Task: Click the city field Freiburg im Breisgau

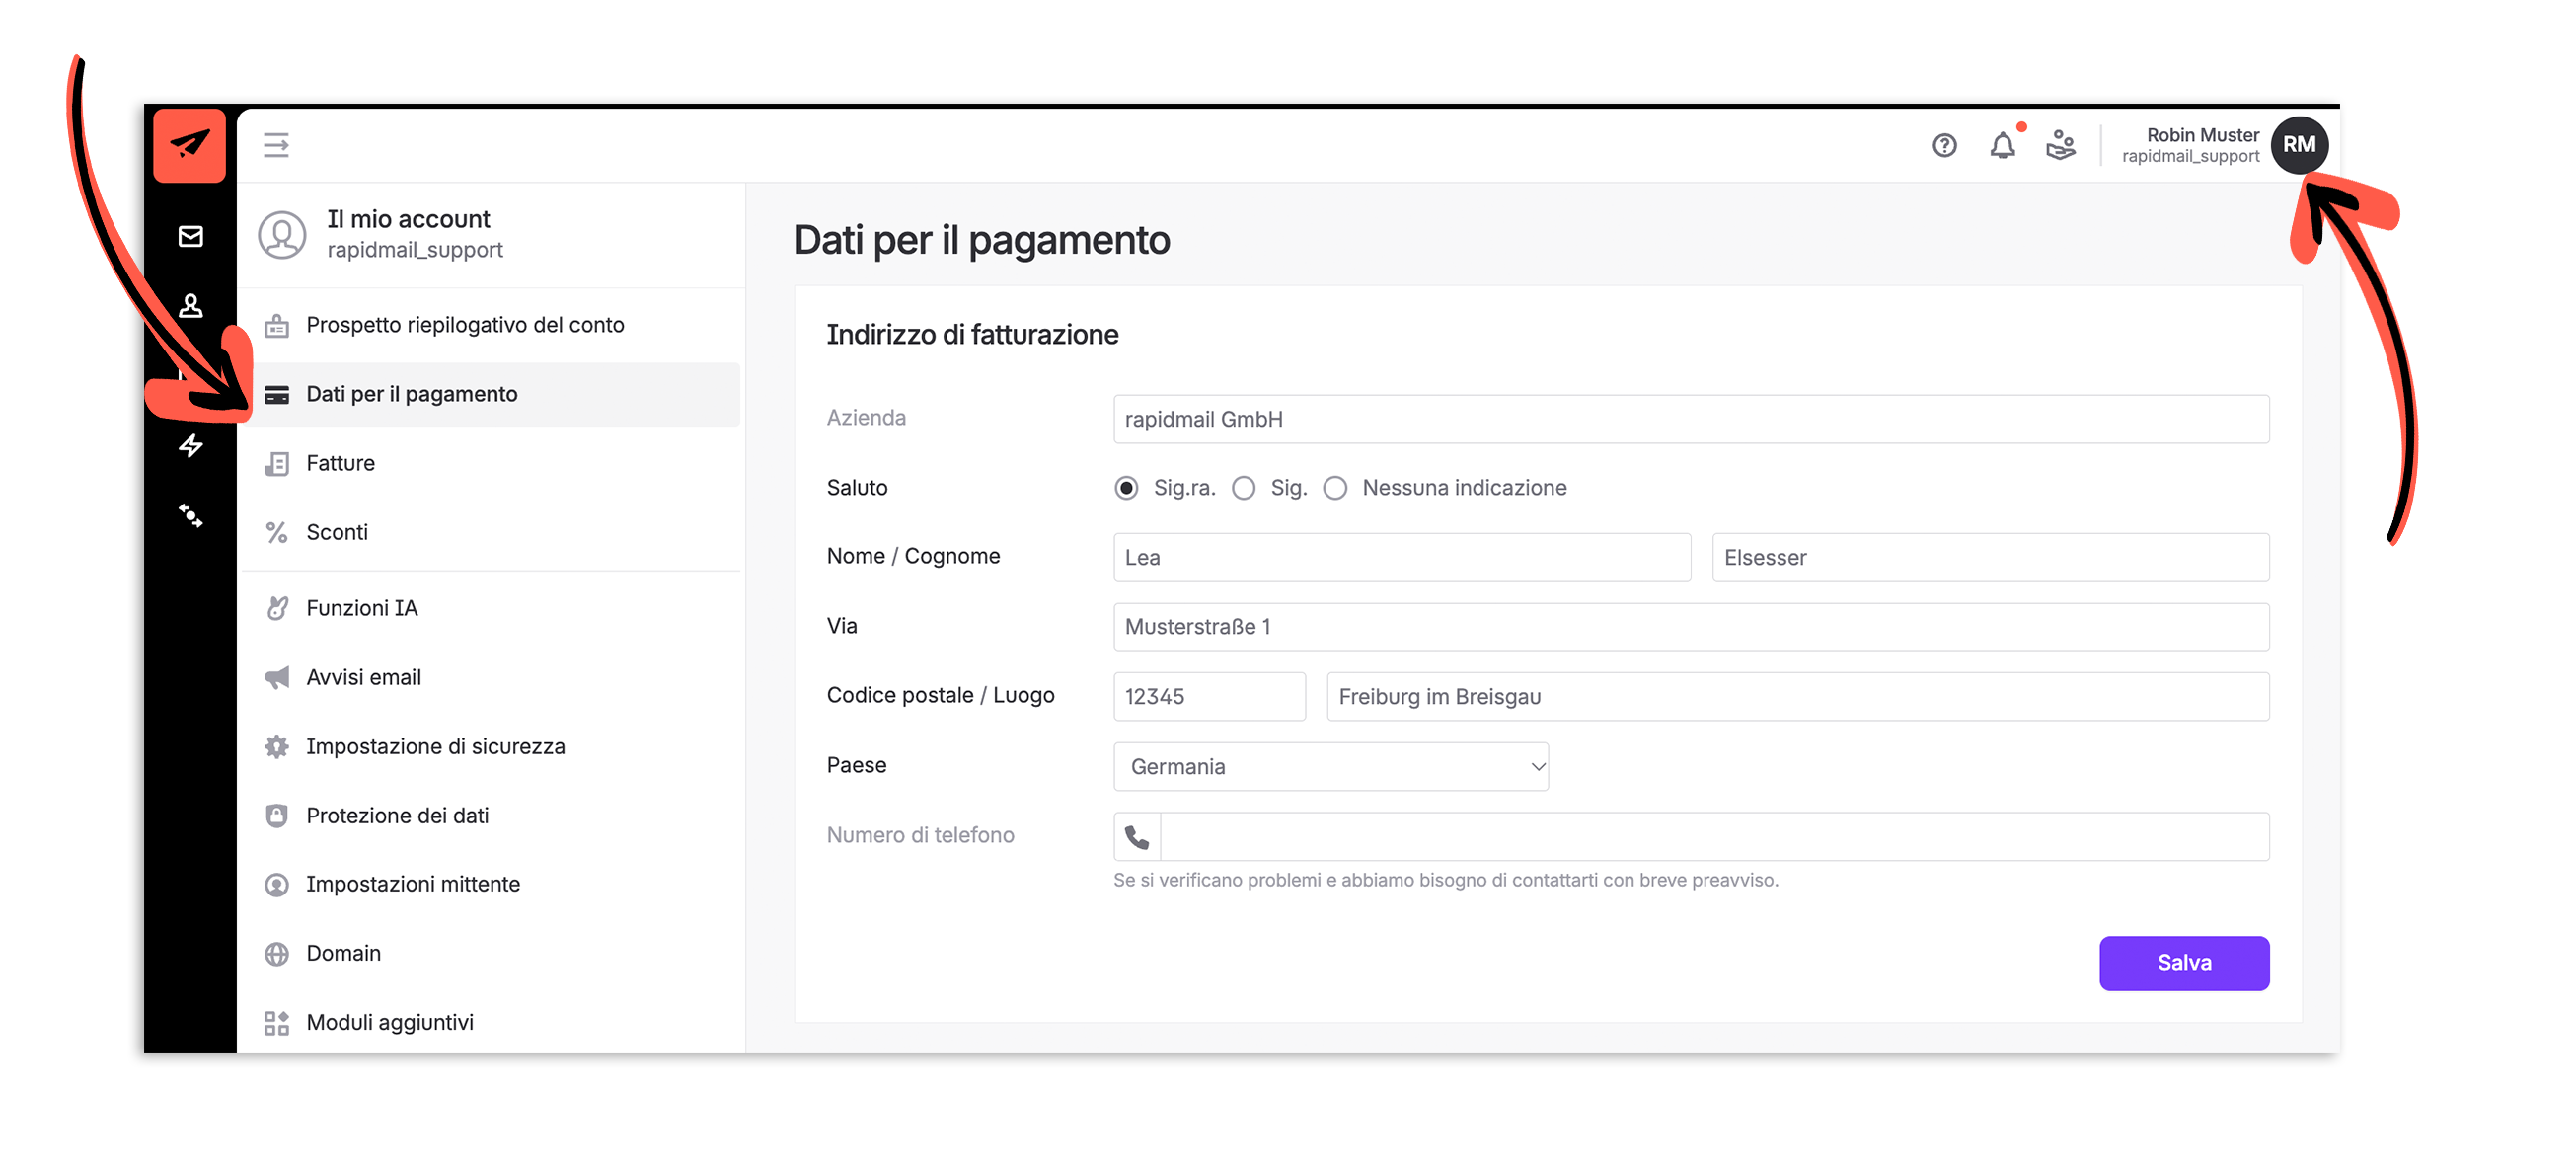Action: 1797,697
